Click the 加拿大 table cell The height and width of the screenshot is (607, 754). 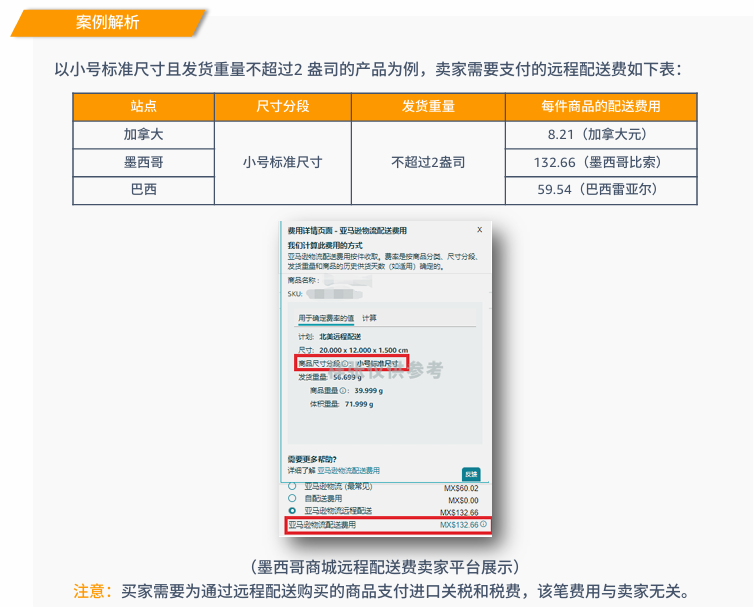point(143,134)
